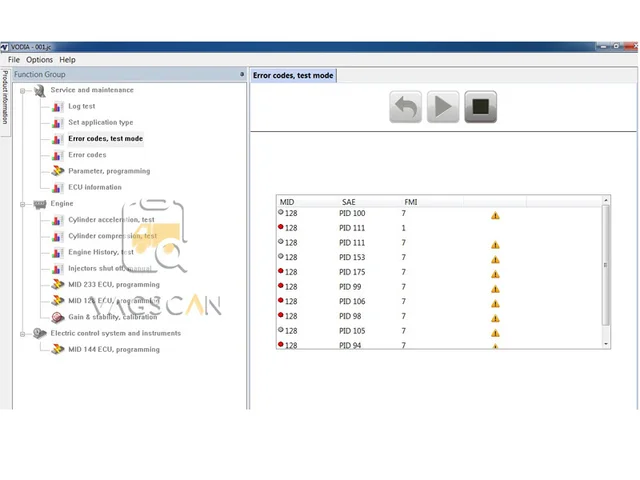Start the test with play button
This screenshot has height=480, width=640.
point(443,107)
